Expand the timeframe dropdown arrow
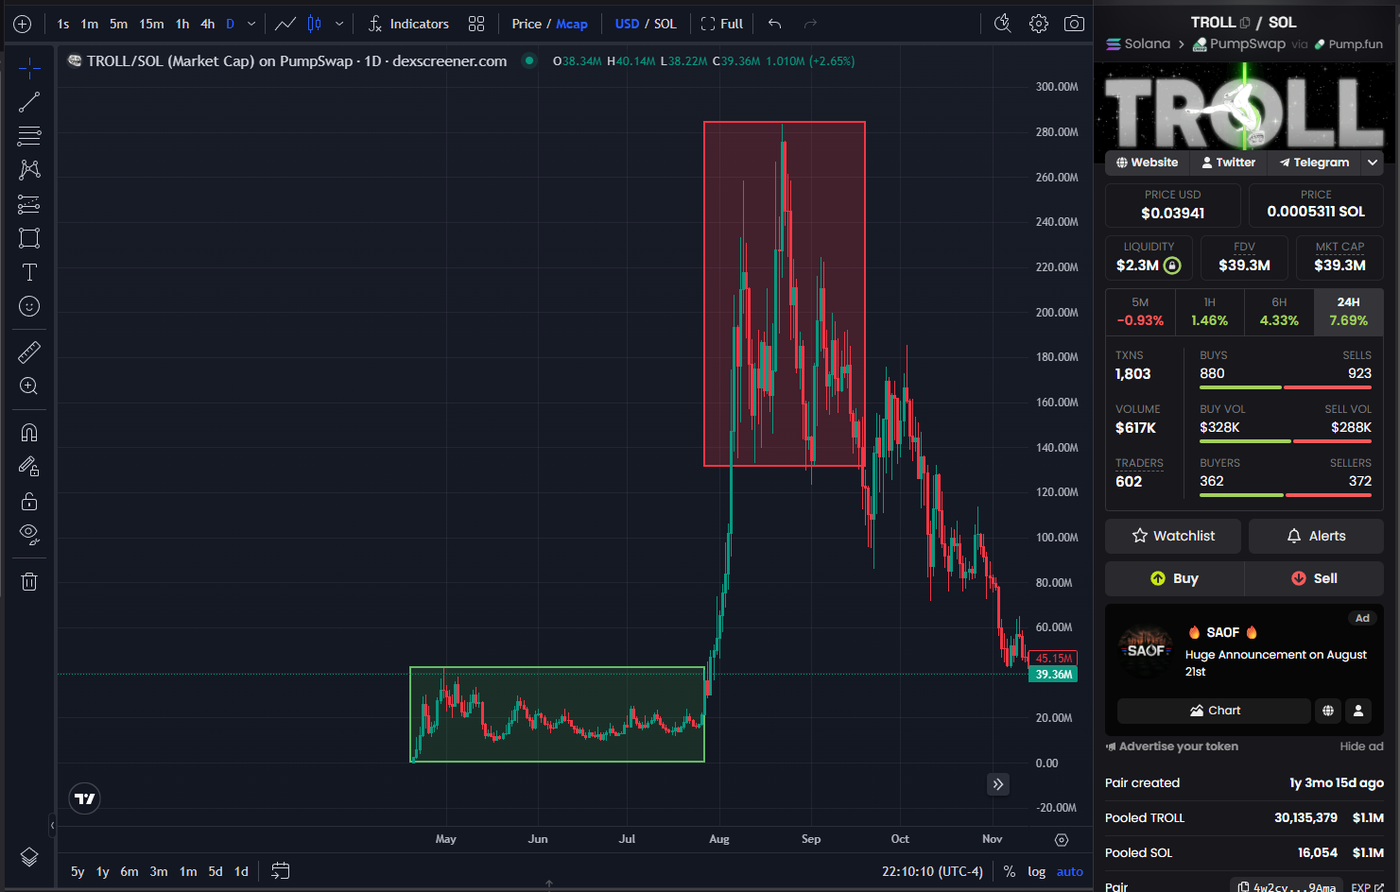This screenshot has height=892, width=1400. 250,23
